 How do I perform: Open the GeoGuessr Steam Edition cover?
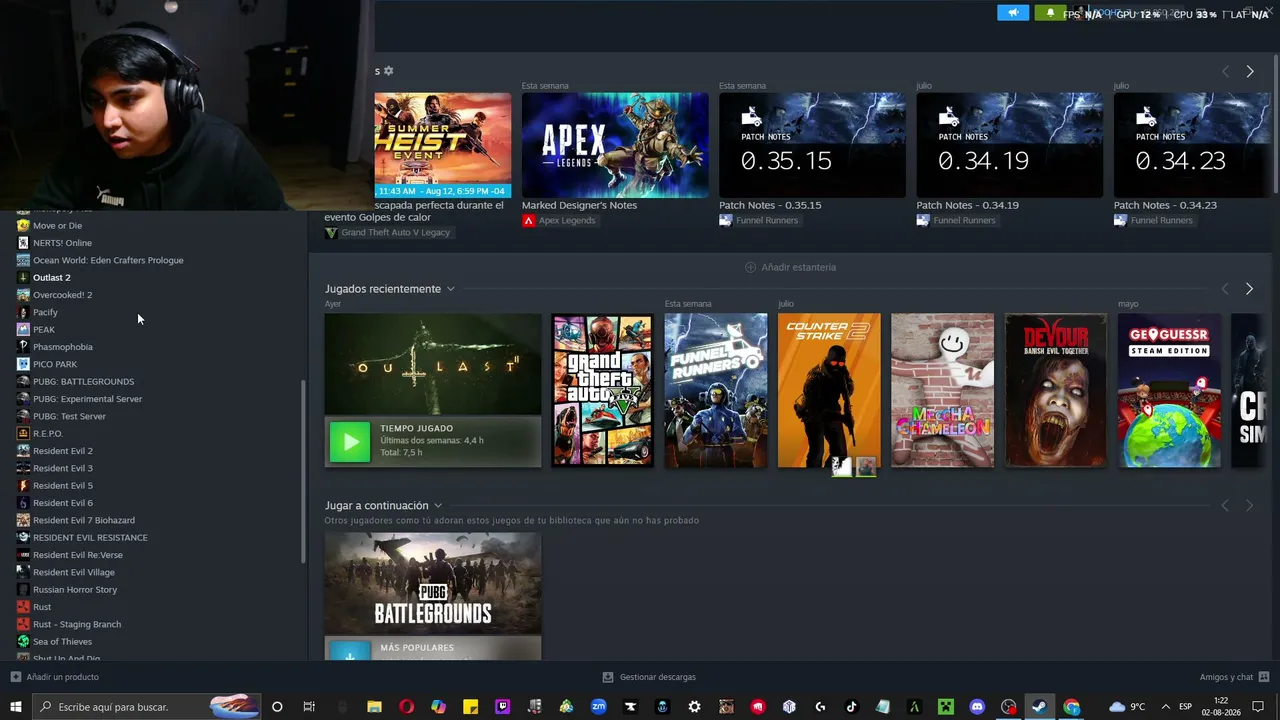coord(1169,390)
